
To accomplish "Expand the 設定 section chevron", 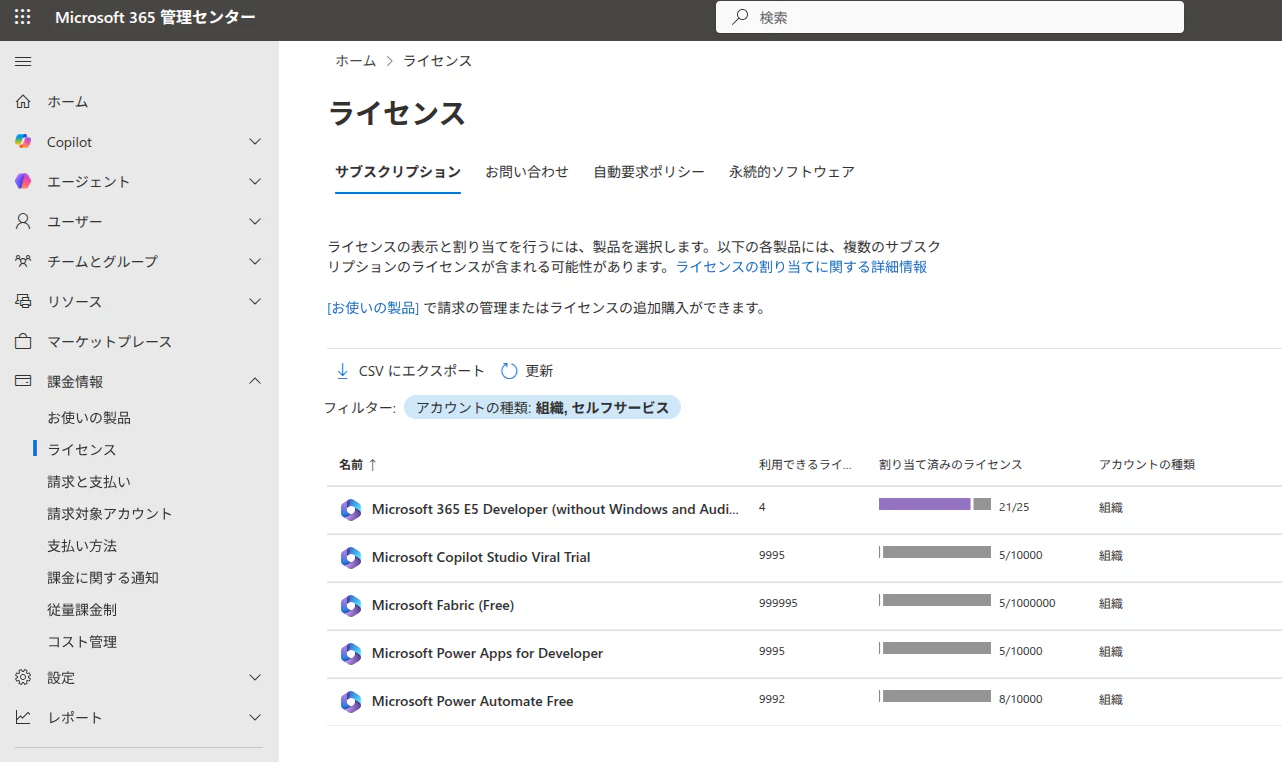I will (255, 678).
